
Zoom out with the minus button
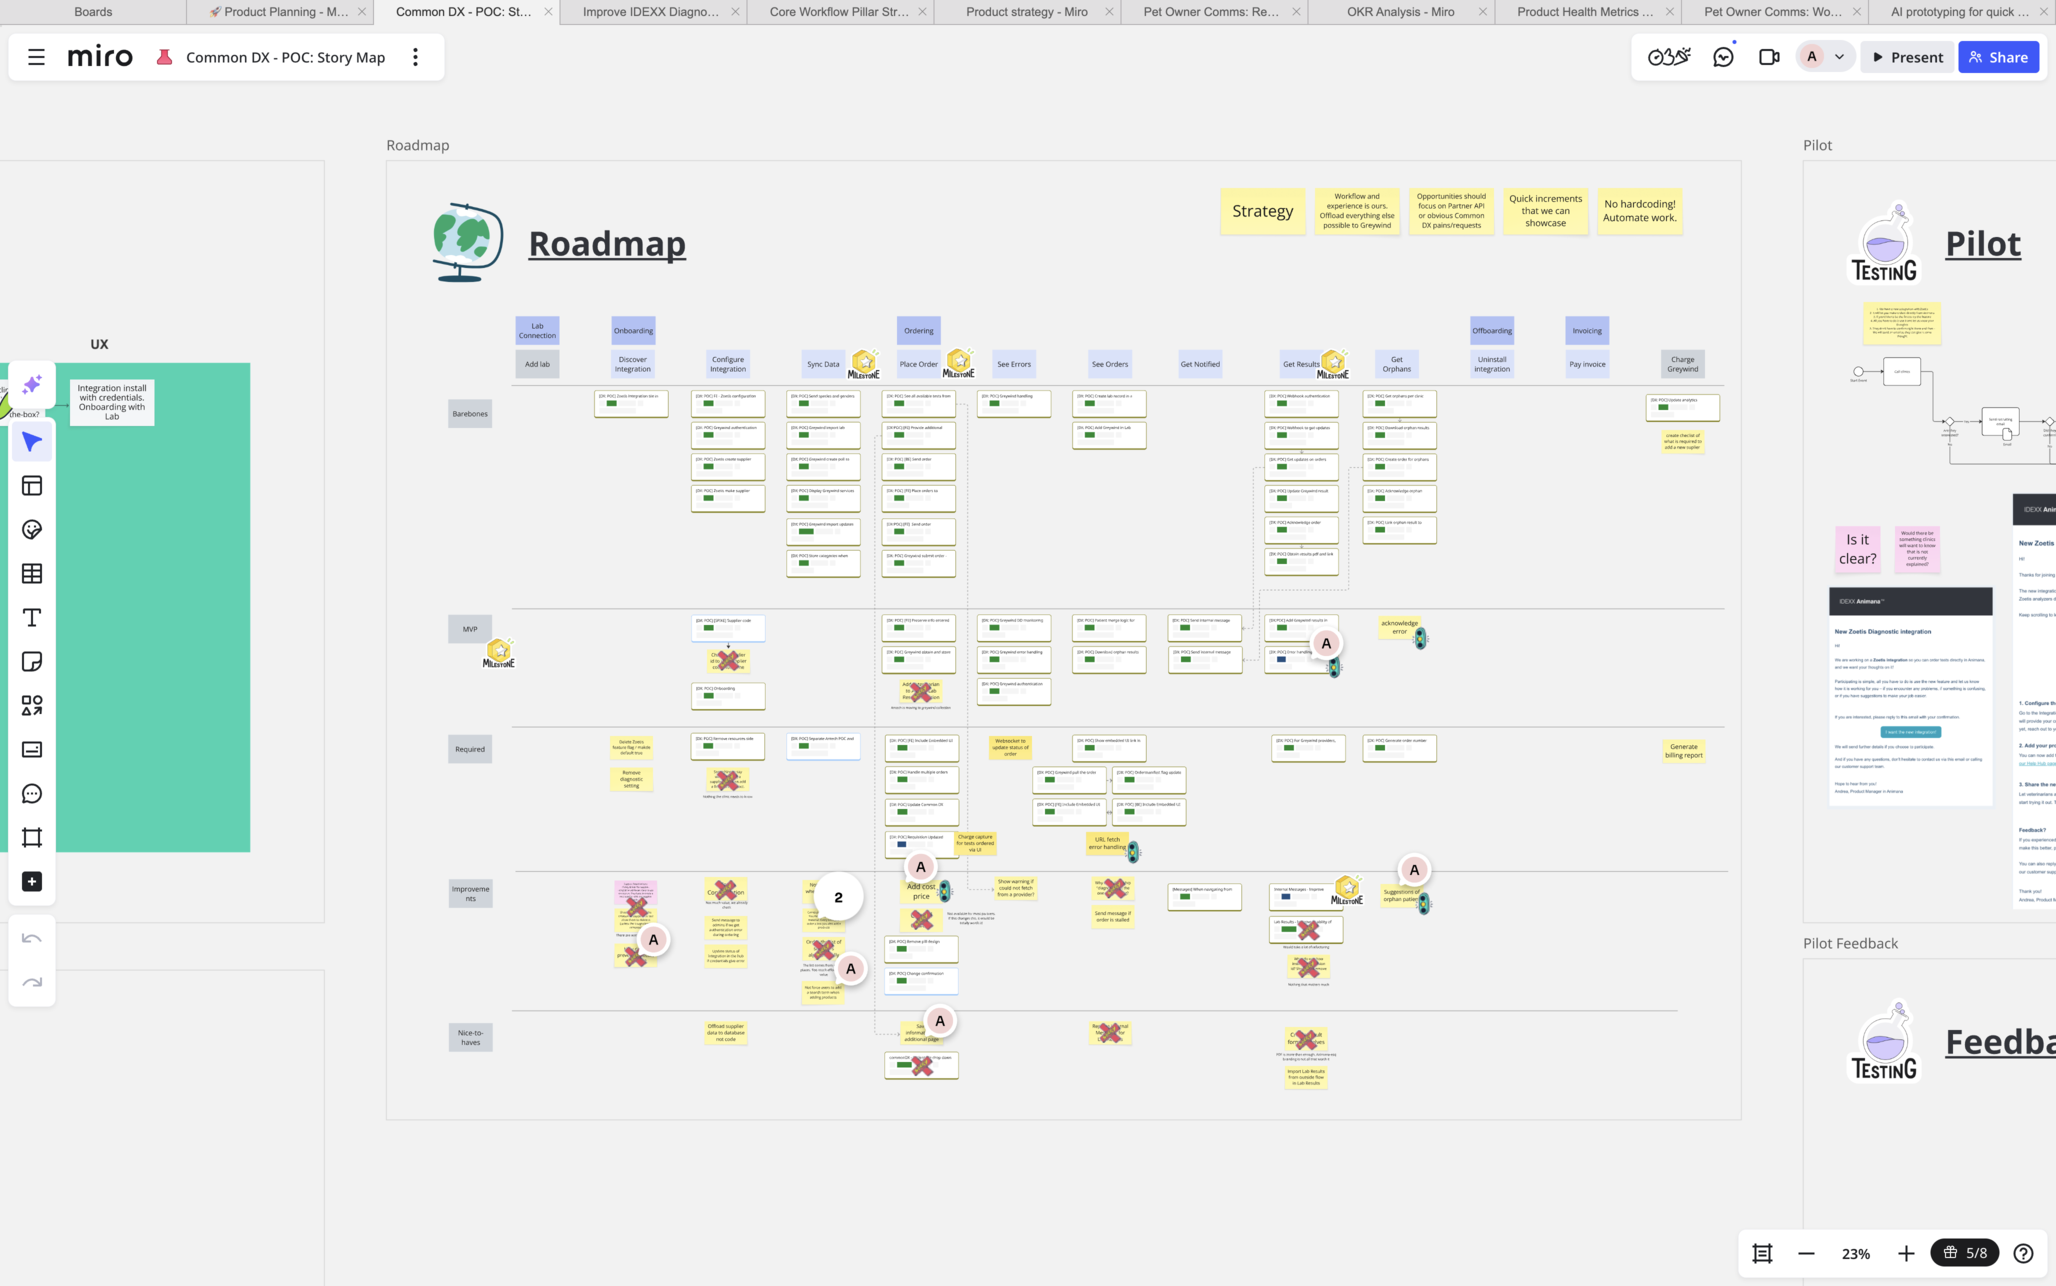(1806, 1253)
